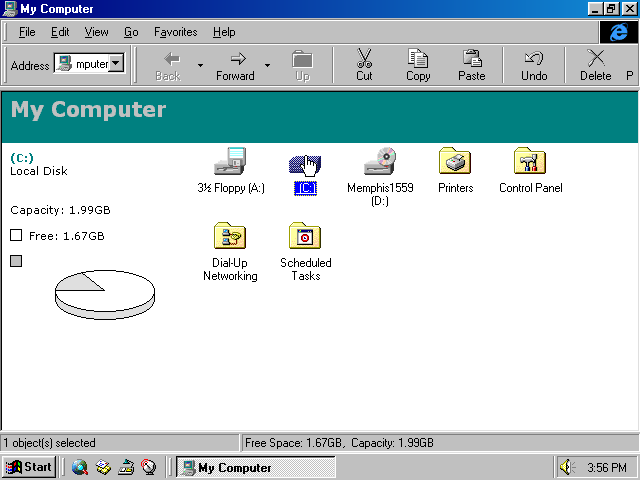
Task: Restore down the My Computer window
Action: 611,9
